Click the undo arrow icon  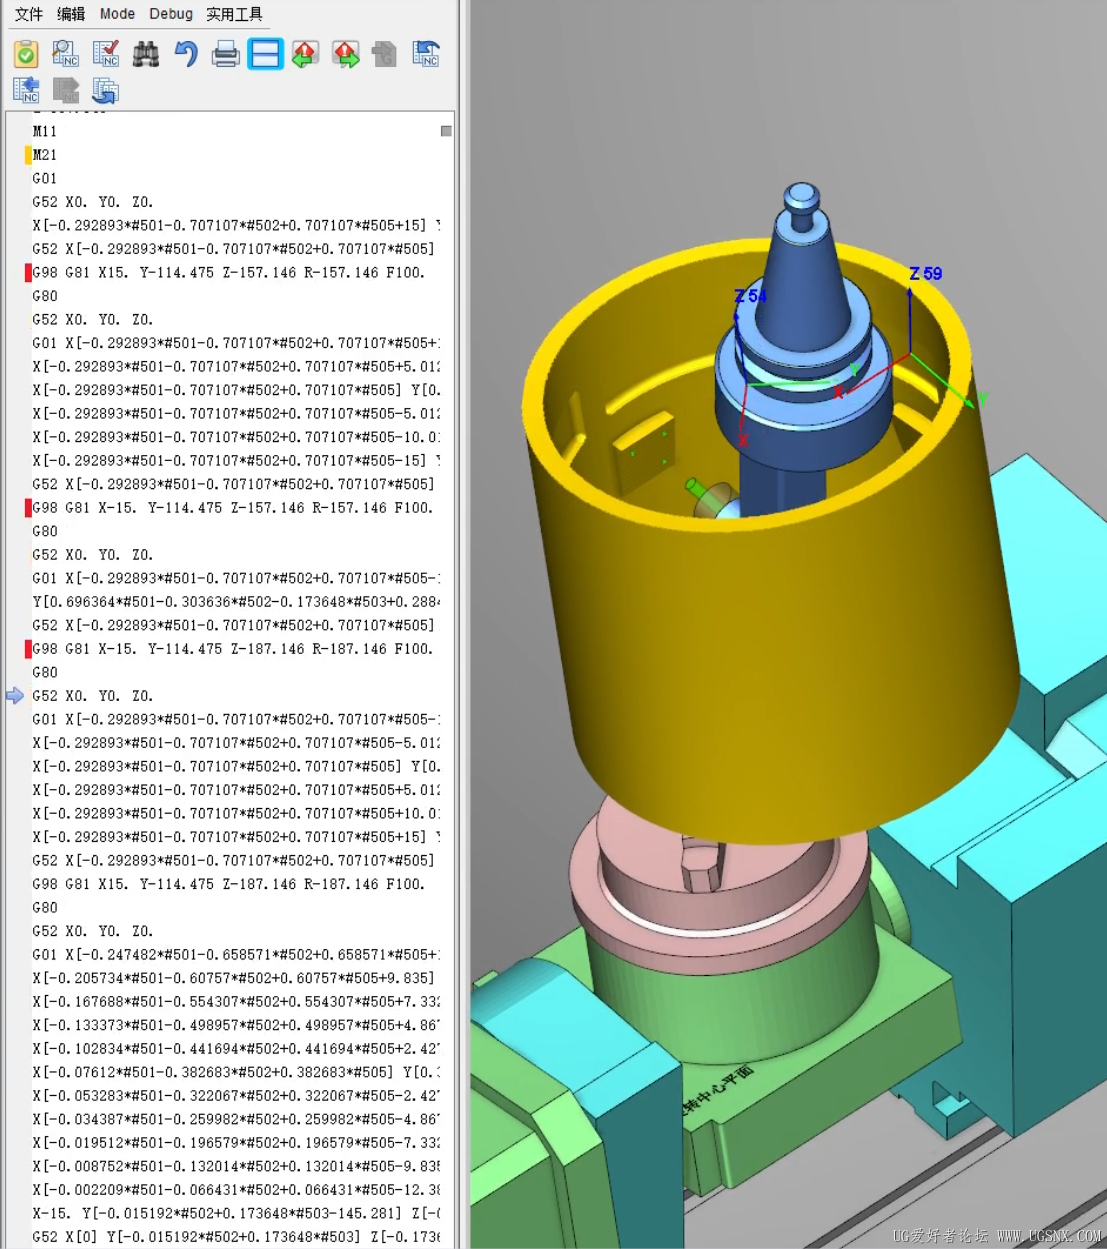(x=185, y=54)
